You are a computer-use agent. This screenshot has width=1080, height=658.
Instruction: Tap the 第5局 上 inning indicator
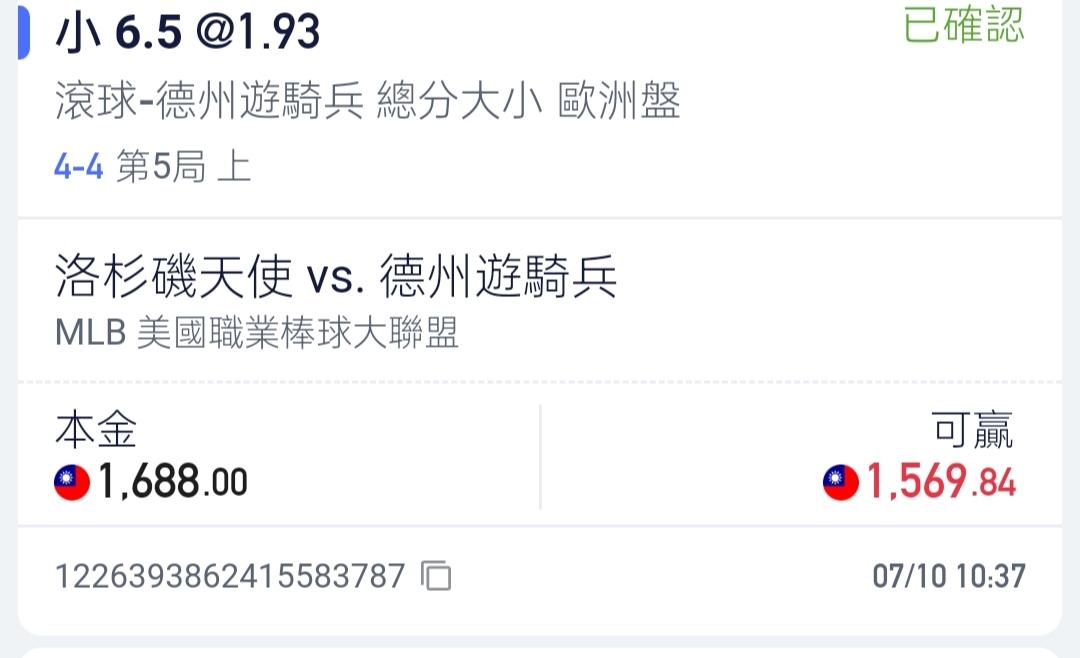[183, 167]
